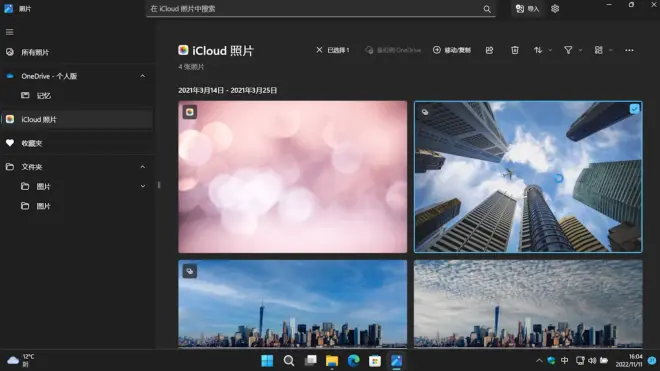Screen dimensions: 660x371
Task: Clear selection with the X icon
Action: (319, 50)
